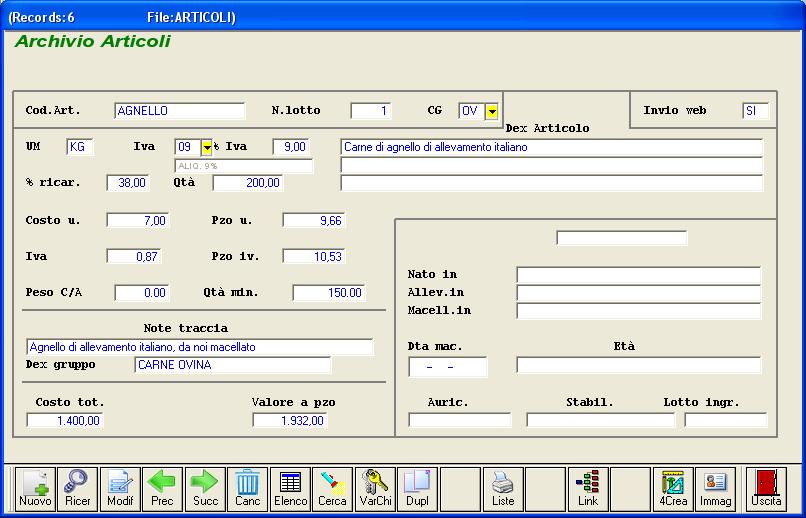806x518 pixels.
Task: Launch the 4Crea ruler icon
Action: 673,489
